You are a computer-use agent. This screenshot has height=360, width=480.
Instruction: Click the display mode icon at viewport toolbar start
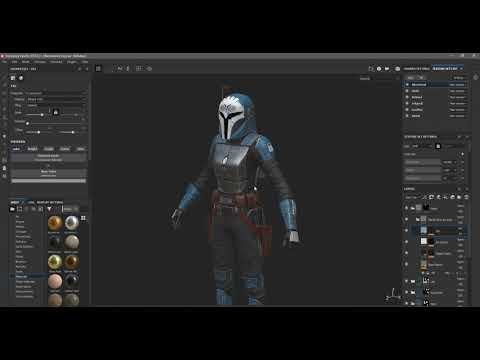click(98, 68)
